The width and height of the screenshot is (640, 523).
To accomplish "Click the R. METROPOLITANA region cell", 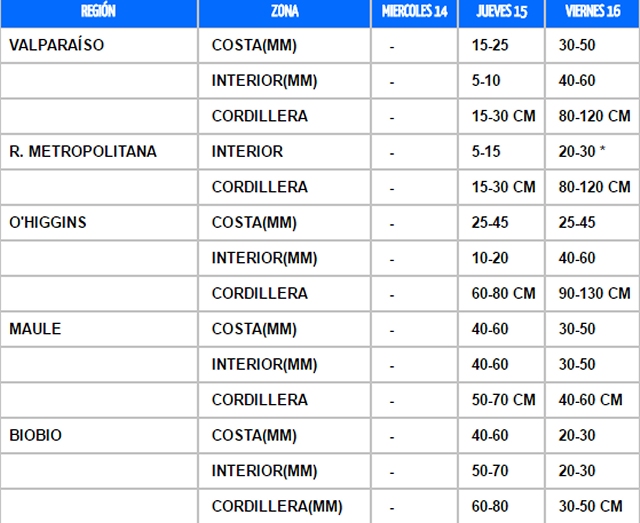I will click(x=83, y=152).
